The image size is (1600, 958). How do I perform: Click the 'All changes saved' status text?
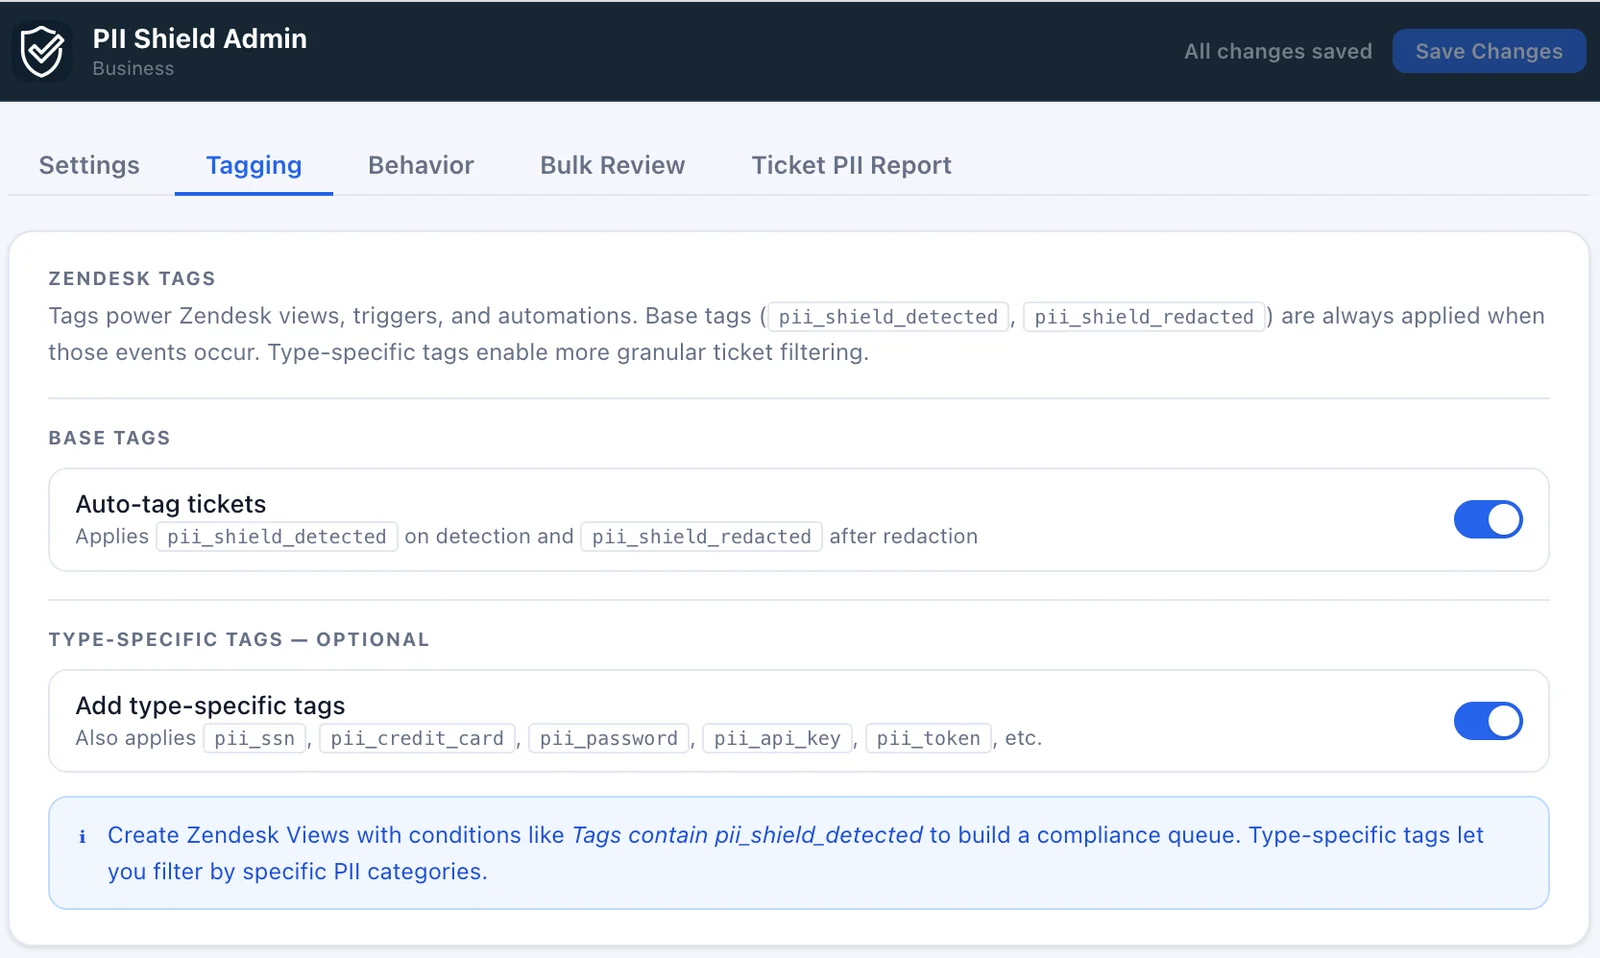pyautogui.click(x=1278, y=51)
